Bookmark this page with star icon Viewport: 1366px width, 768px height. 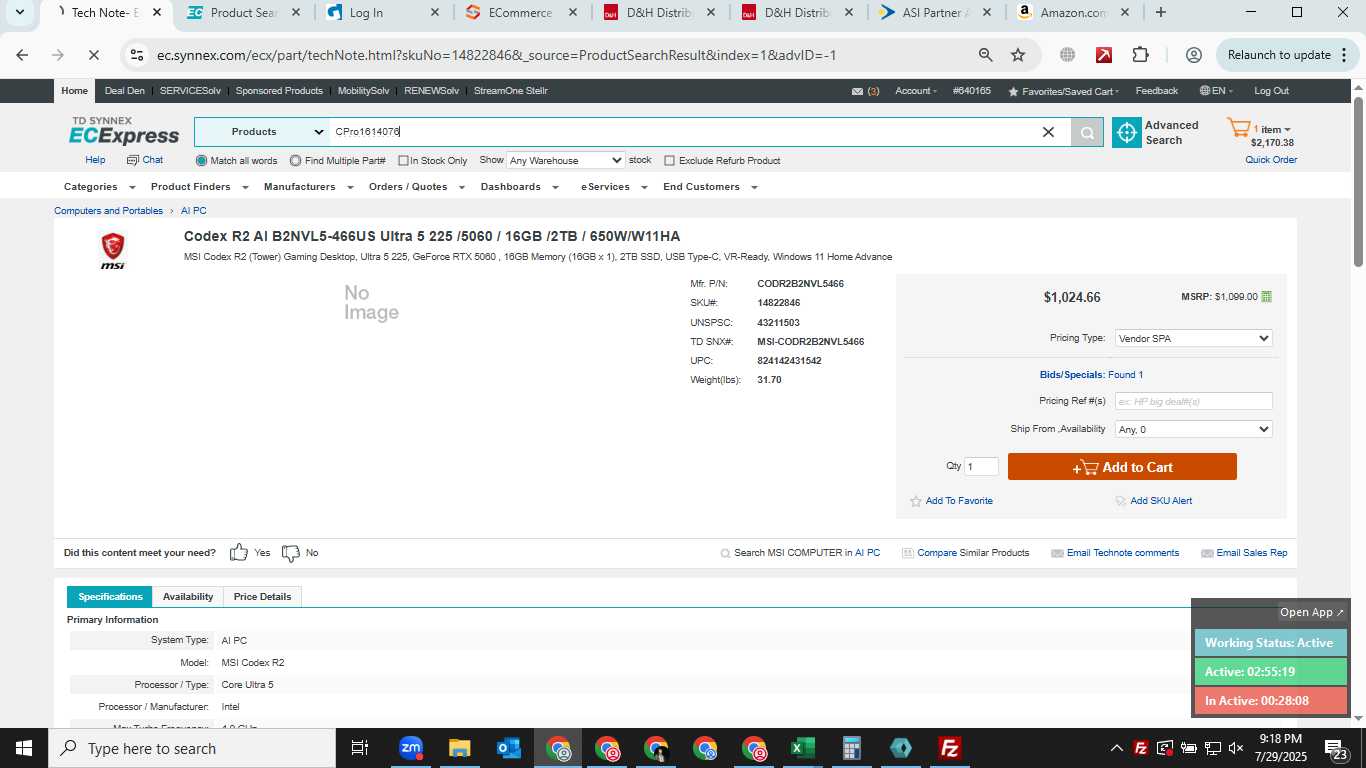(1018, 55)
